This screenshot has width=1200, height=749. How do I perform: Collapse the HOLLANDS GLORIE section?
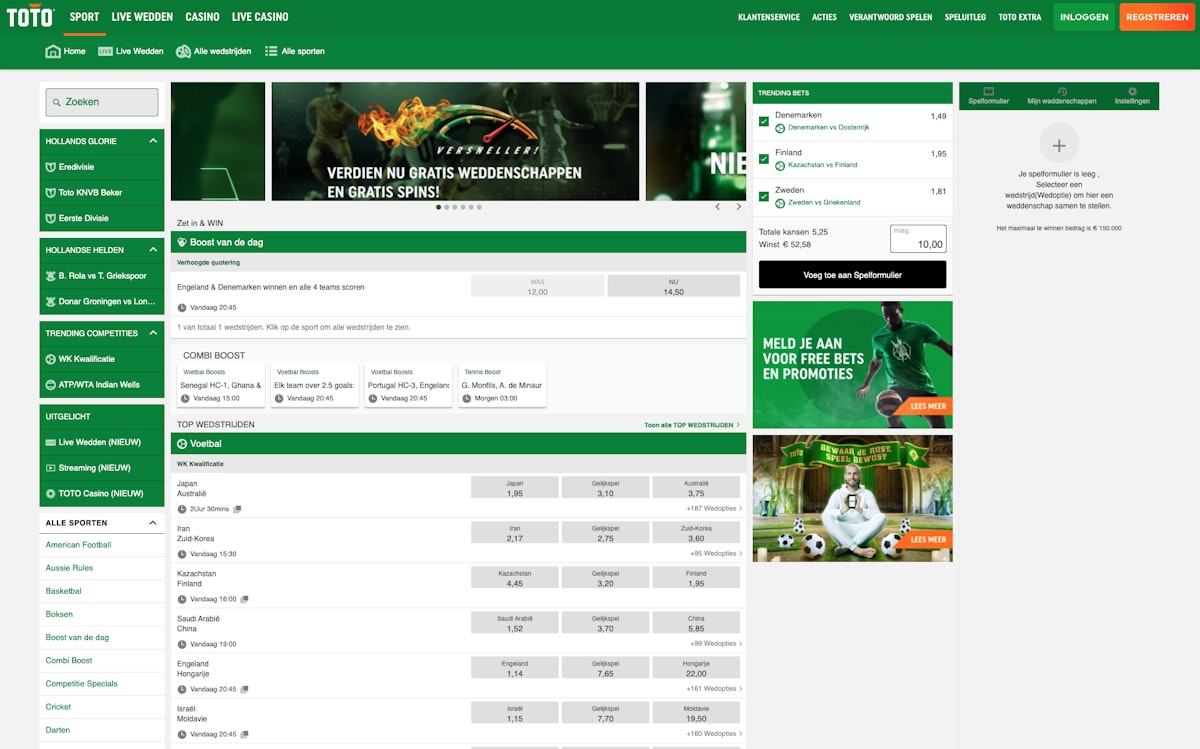click(153, 141)
